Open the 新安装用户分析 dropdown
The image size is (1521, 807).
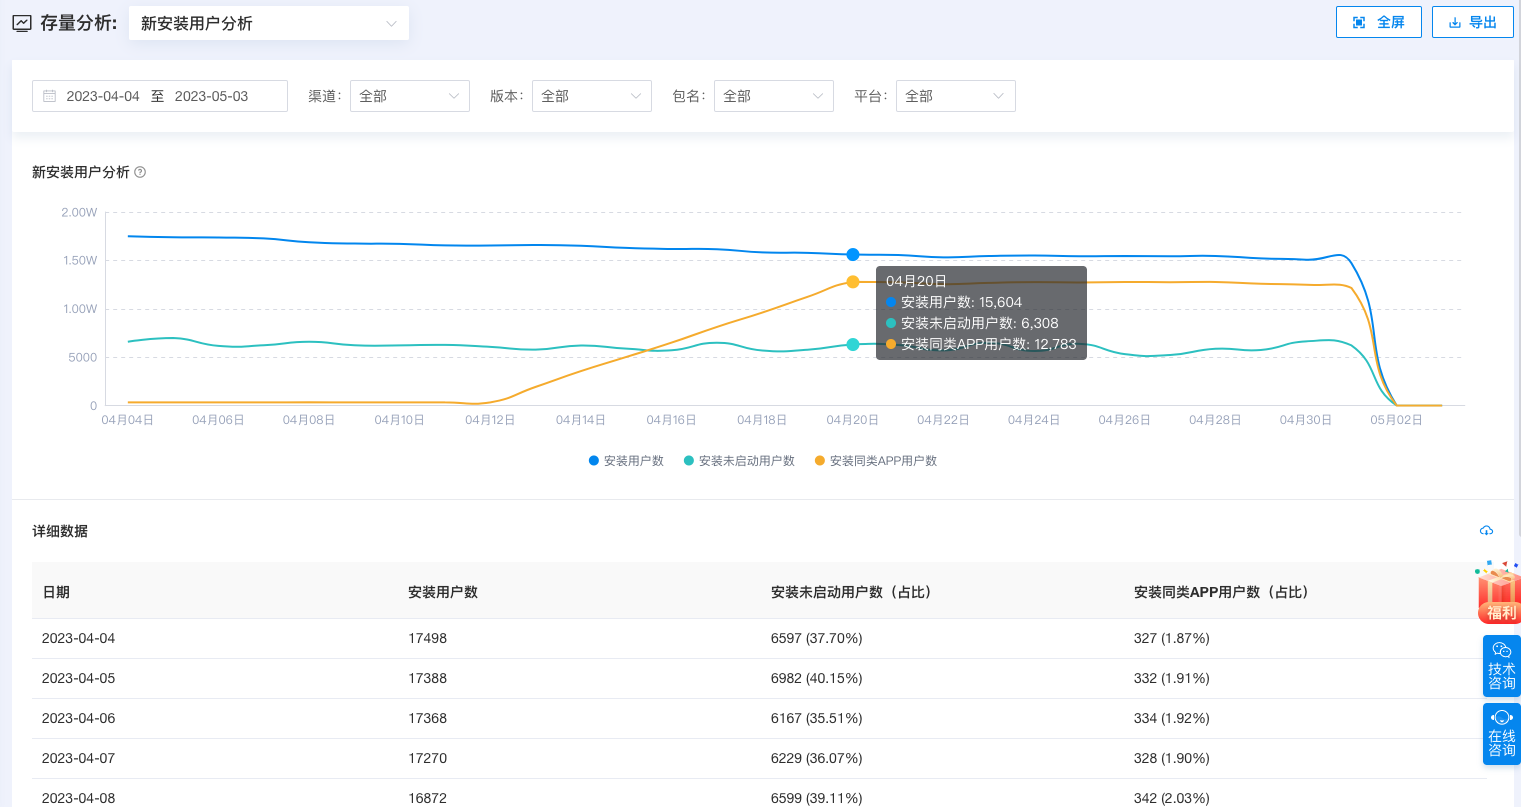[x=269, y=23]
